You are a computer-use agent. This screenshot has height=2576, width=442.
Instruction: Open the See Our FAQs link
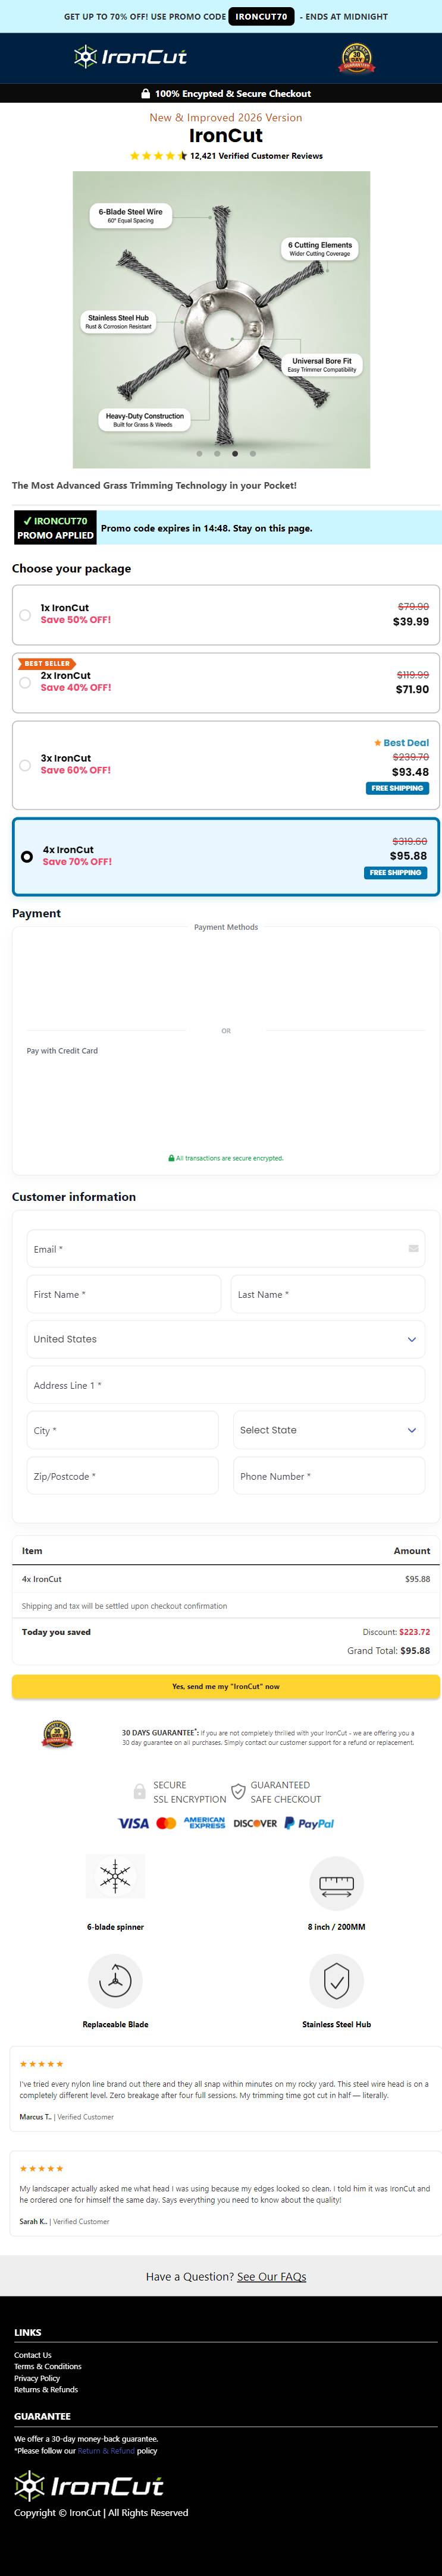(271, 2276)
